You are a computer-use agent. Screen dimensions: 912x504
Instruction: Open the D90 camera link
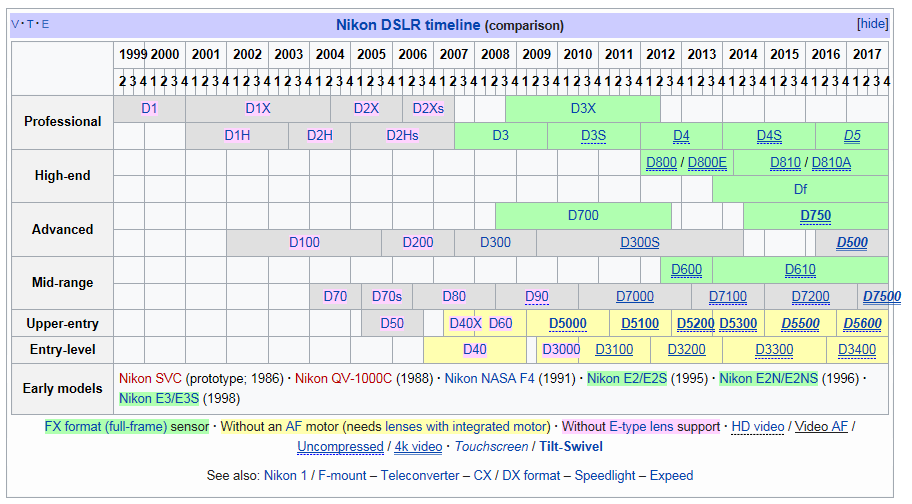point(536,296)
